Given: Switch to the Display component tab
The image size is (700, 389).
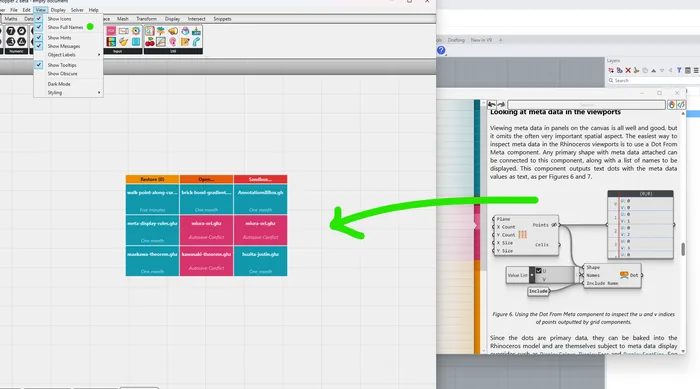Looking at the screenshot, I should pyautogui.click(x=172, y=19).
